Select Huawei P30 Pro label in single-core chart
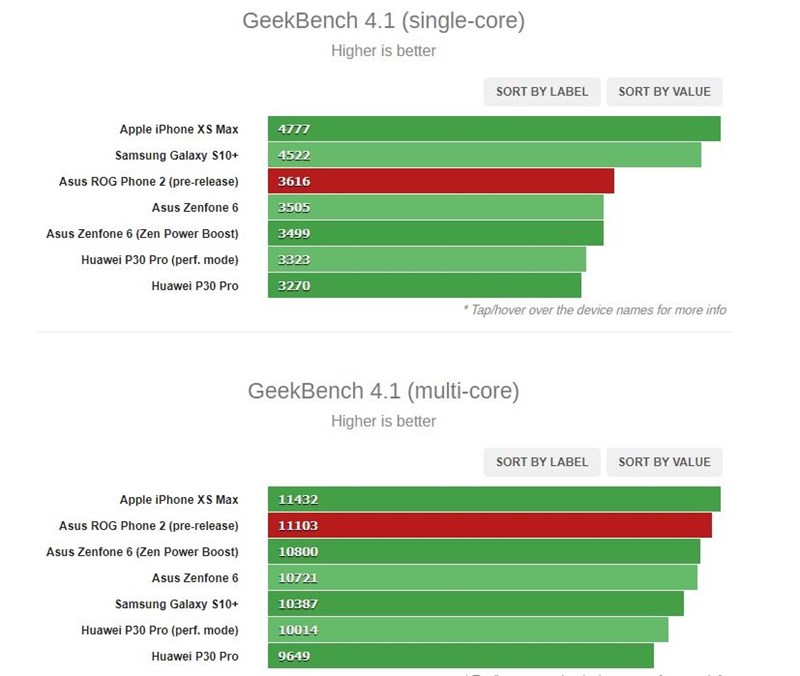 click(x=195, y=286)
